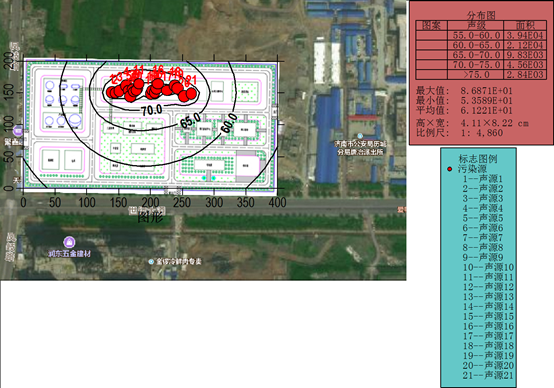Select the 金锣冷鲜肉专卖 map label

(179, 262)
